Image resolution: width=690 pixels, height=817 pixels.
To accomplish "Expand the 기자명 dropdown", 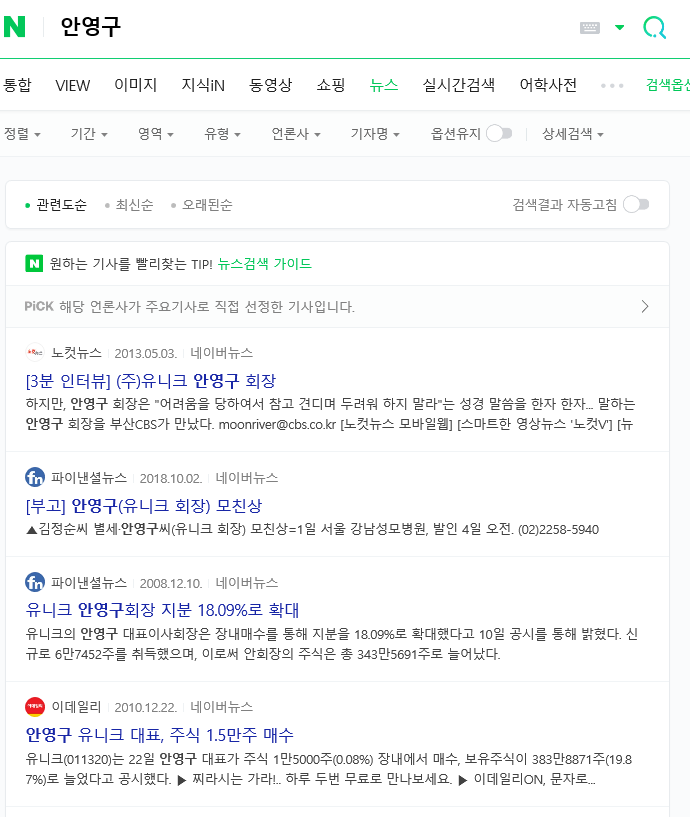I will [375, 134].
